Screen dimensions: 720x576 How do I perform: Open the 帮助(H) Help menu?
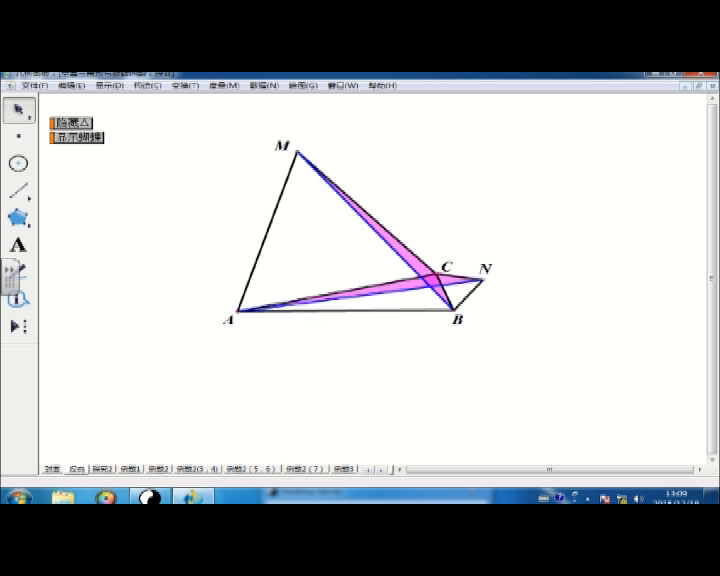[382, 86]
